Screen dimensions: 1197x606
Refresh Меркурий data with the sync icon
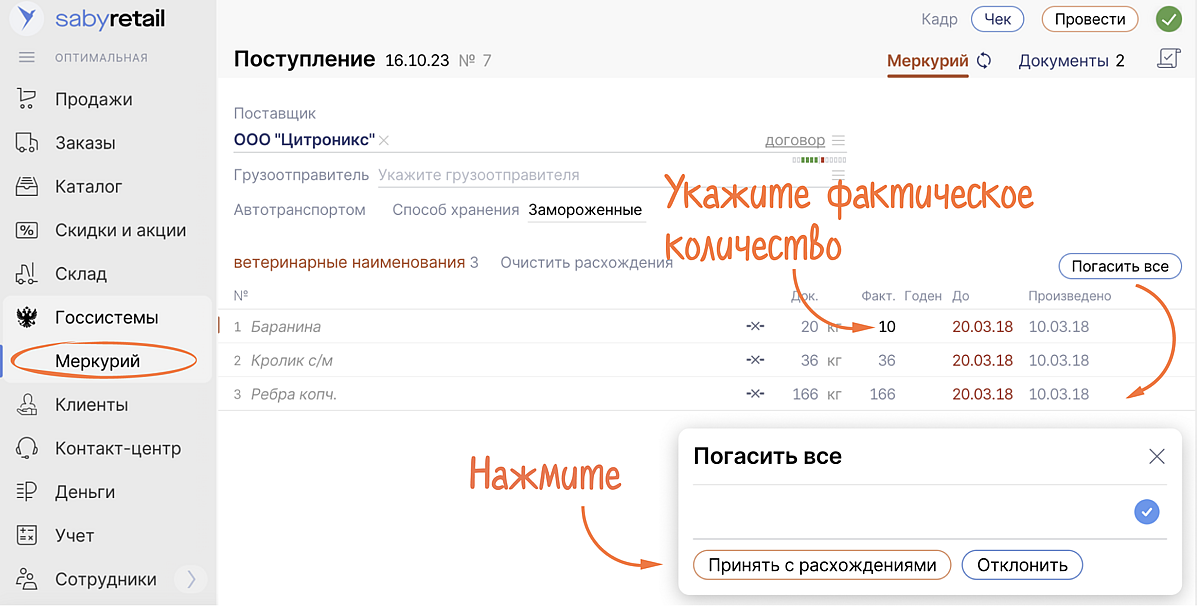[984, 61]
